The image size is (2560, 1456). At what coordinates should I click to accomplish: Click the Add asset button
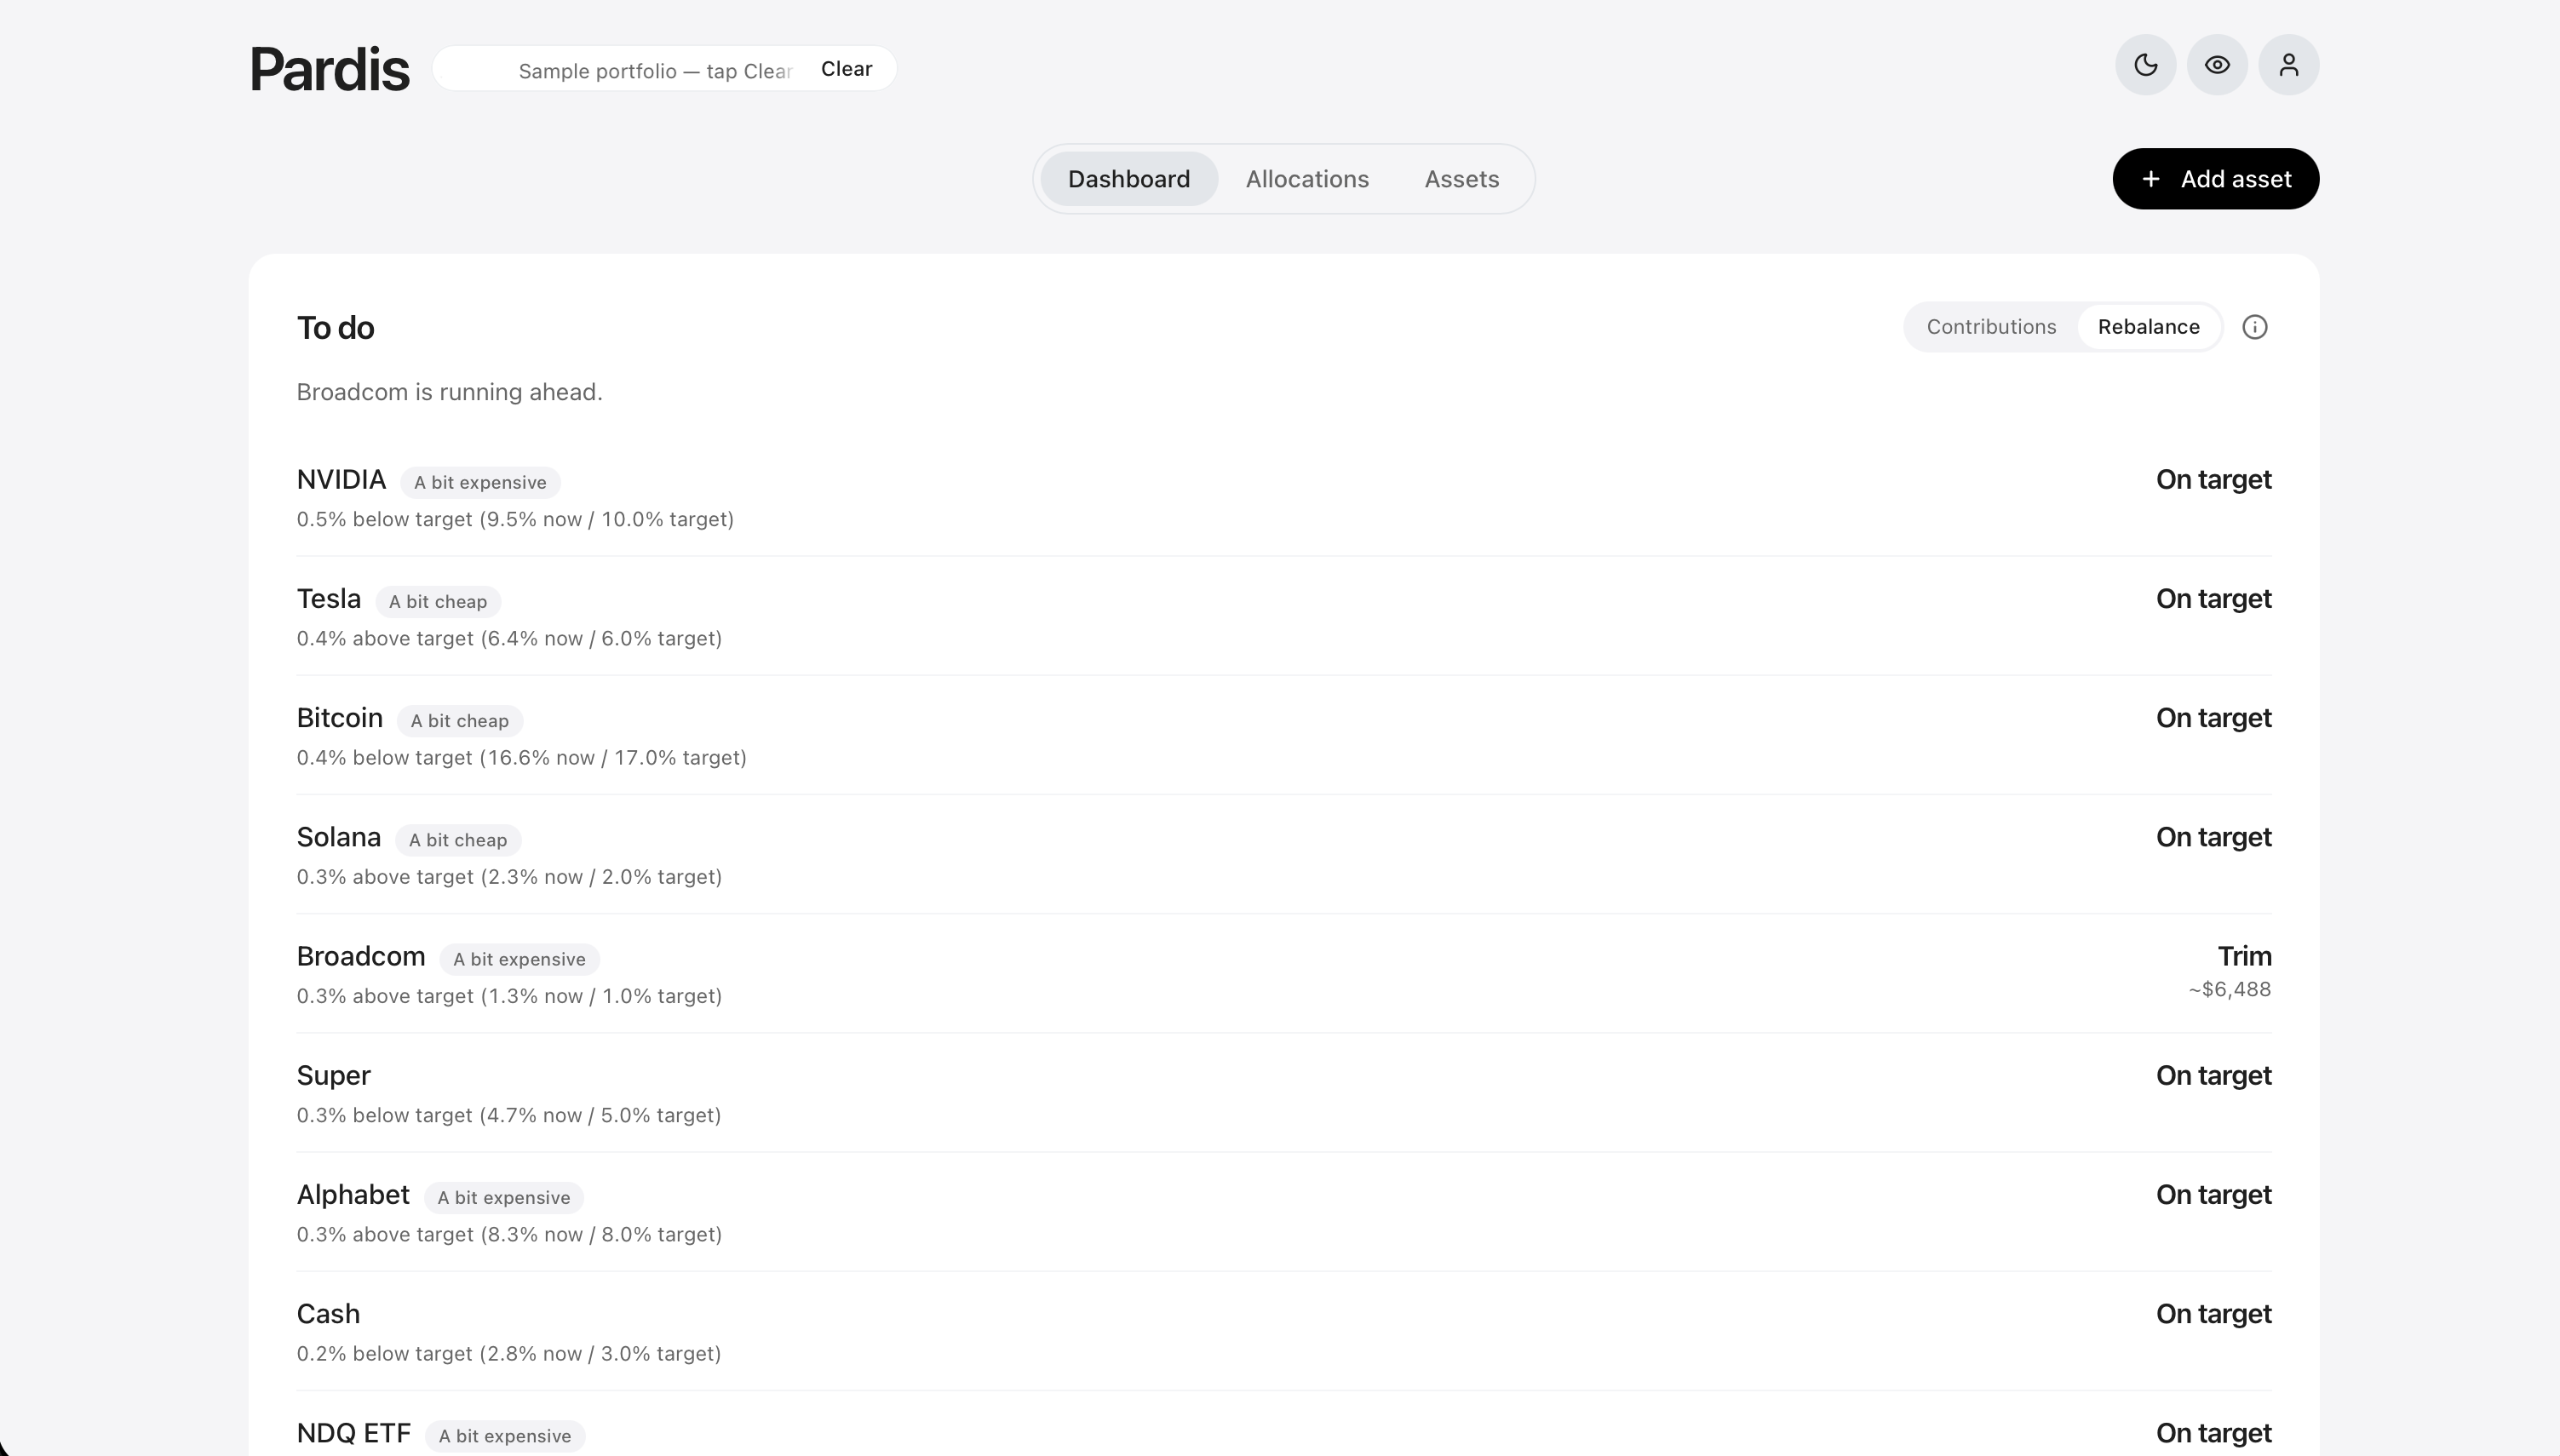coord(2216,179)
